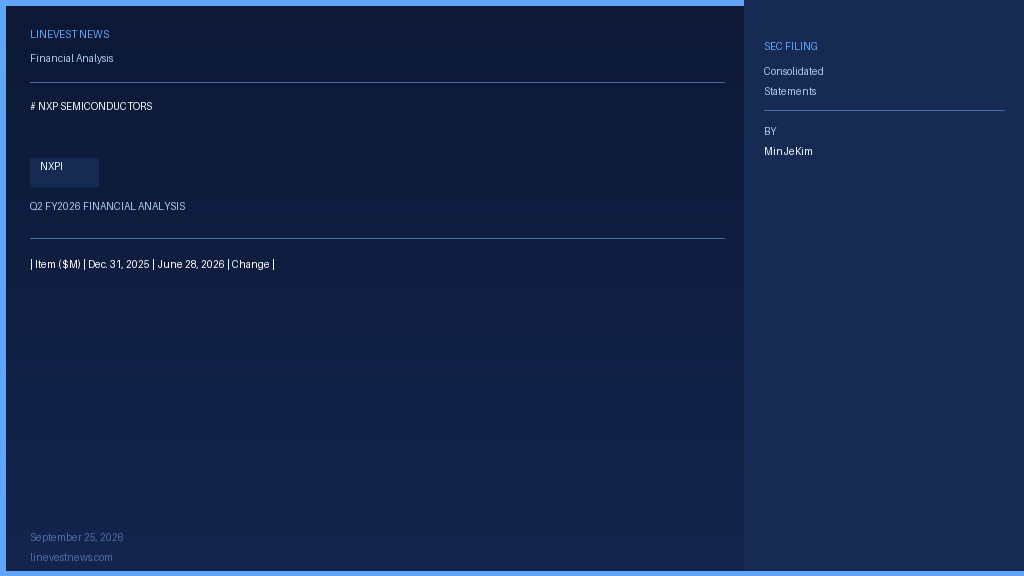Click the Change column header
Image resolution: width=1024 pixels, height=576 pixels.
[250, 264]
